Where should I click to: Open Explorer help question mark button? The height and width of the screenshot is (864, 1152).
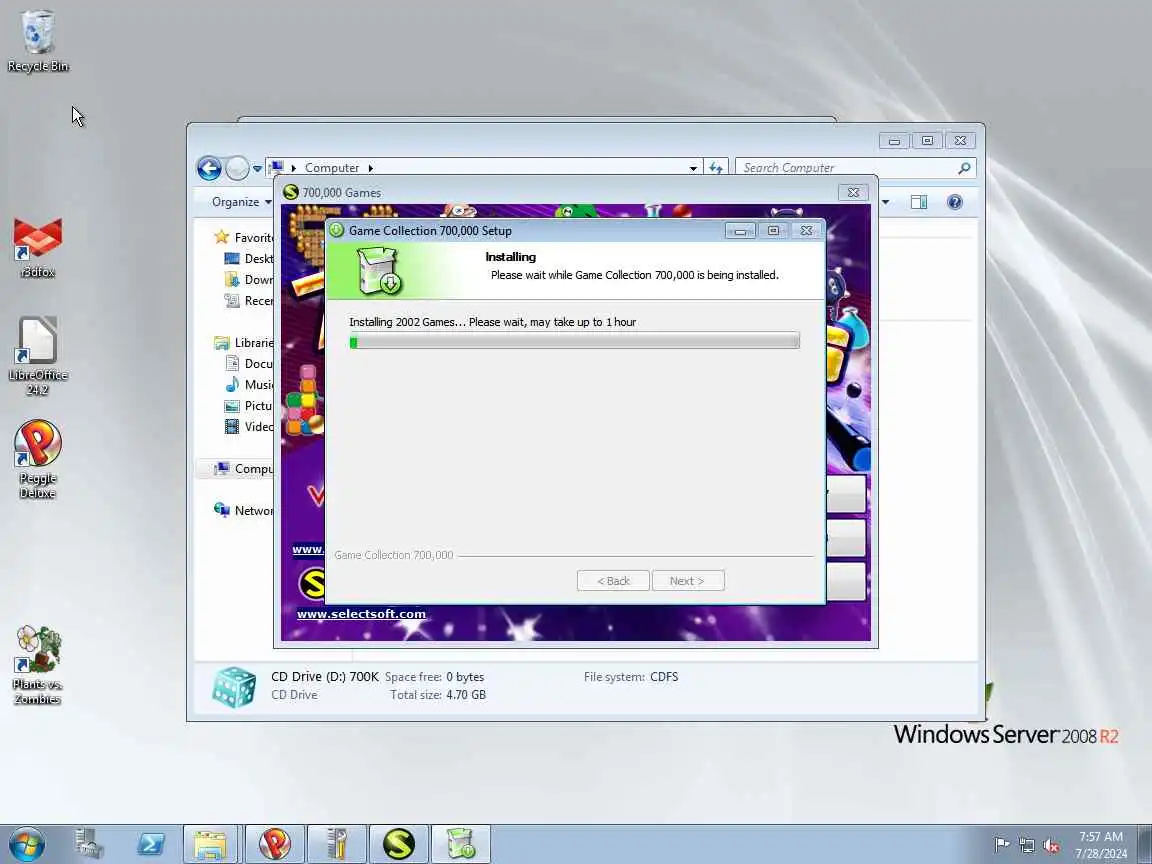pos(954,202)
